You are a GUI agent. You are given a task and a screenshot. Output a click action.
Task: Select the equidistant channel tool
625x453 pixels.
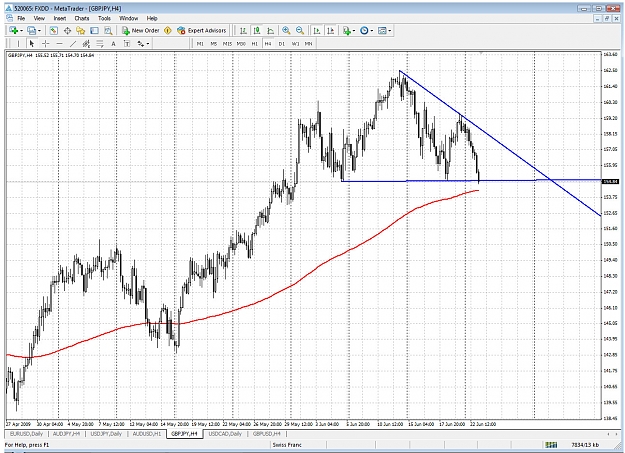point(86,43)
